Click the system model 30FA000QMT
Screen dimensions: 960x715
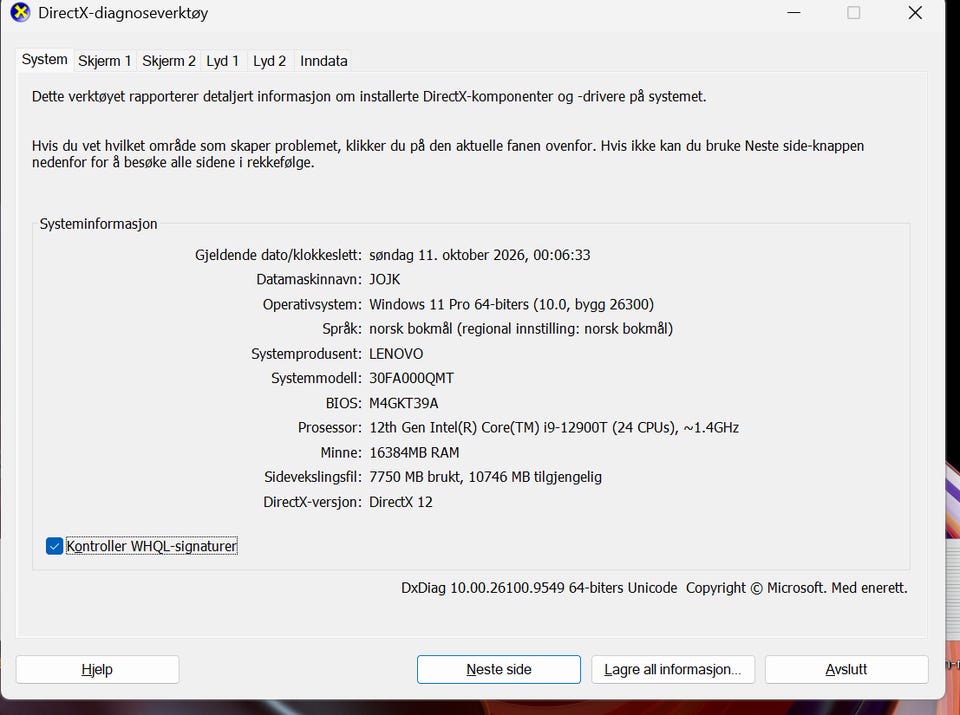[x=411, y=378]
